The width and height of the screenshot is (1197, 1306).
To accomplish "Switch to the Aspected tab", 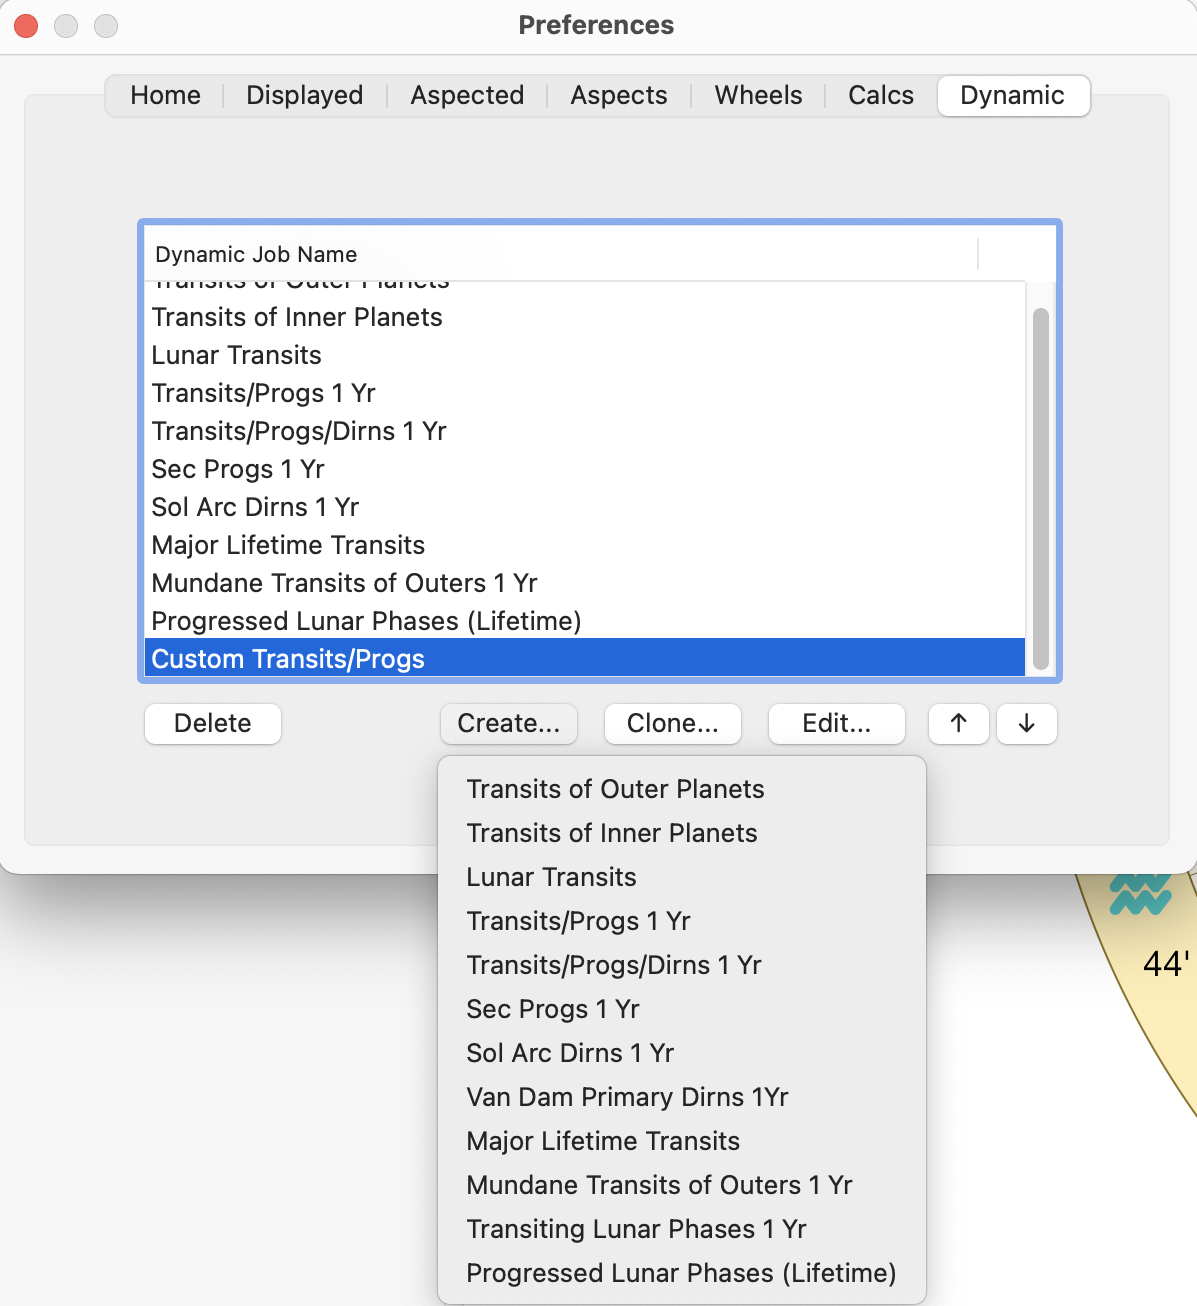I will (467, 95).
